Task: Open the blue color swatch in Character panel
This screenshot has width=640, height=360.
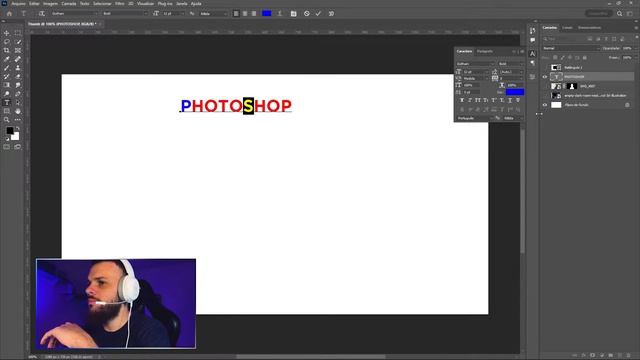Action: (x=515, y=92)
